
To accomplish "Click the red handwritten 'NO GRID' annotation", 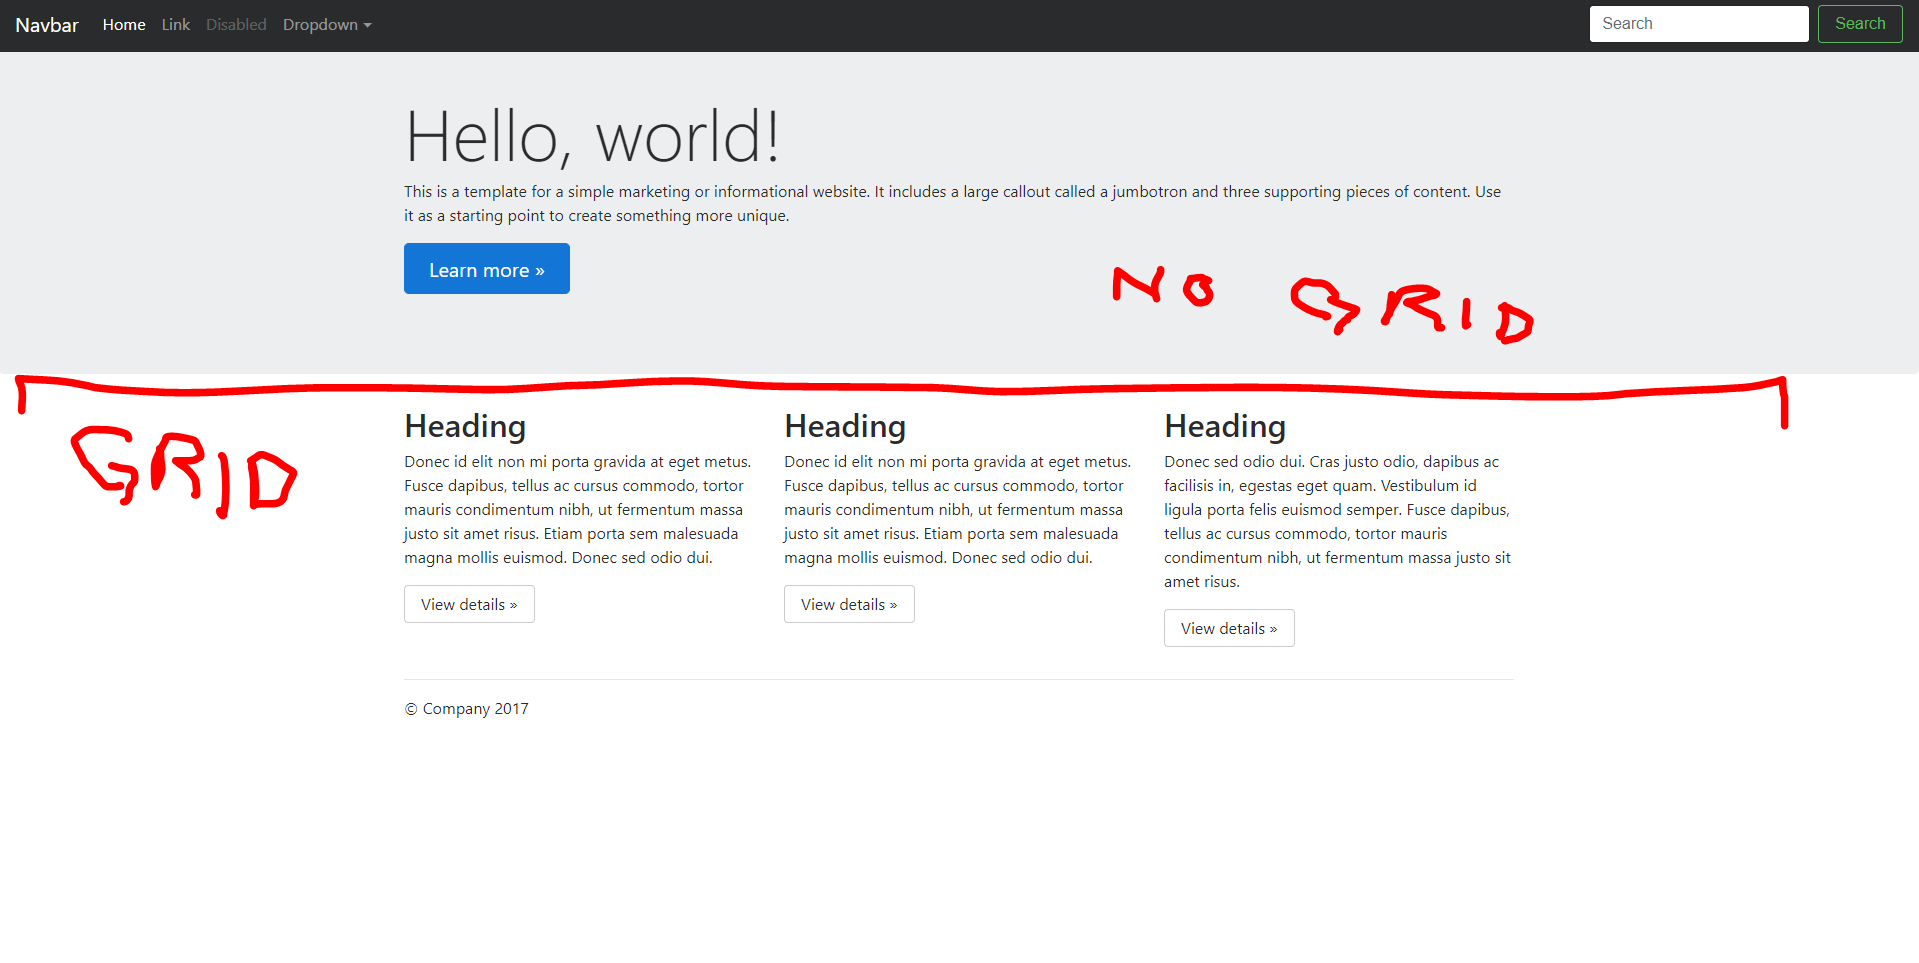I will pyautogui.click(x=1322, y=302).
